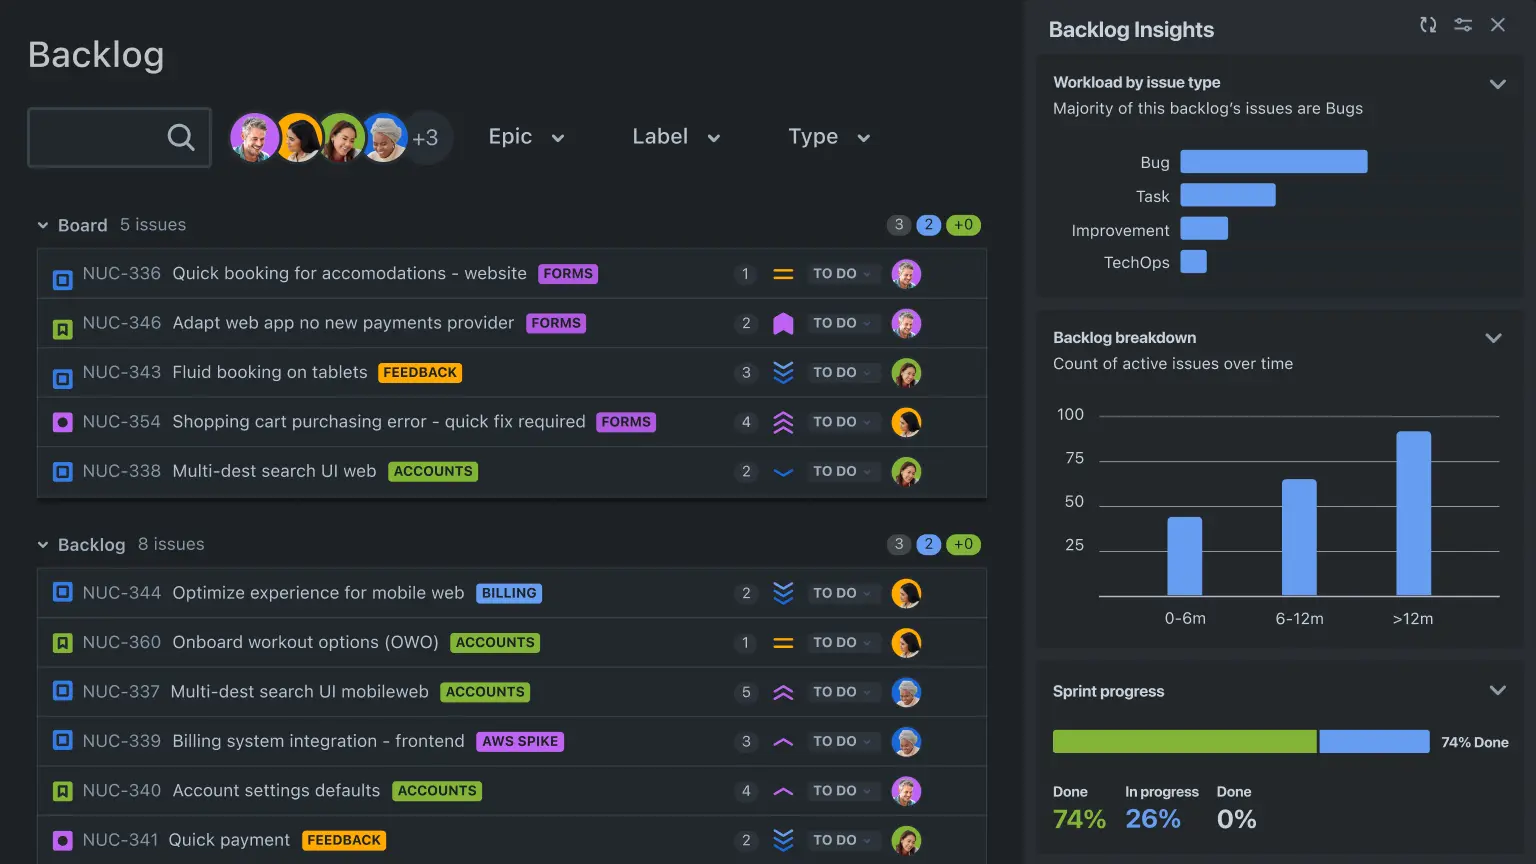Change NUC-336 status from TO DO

tap(841, 274)
